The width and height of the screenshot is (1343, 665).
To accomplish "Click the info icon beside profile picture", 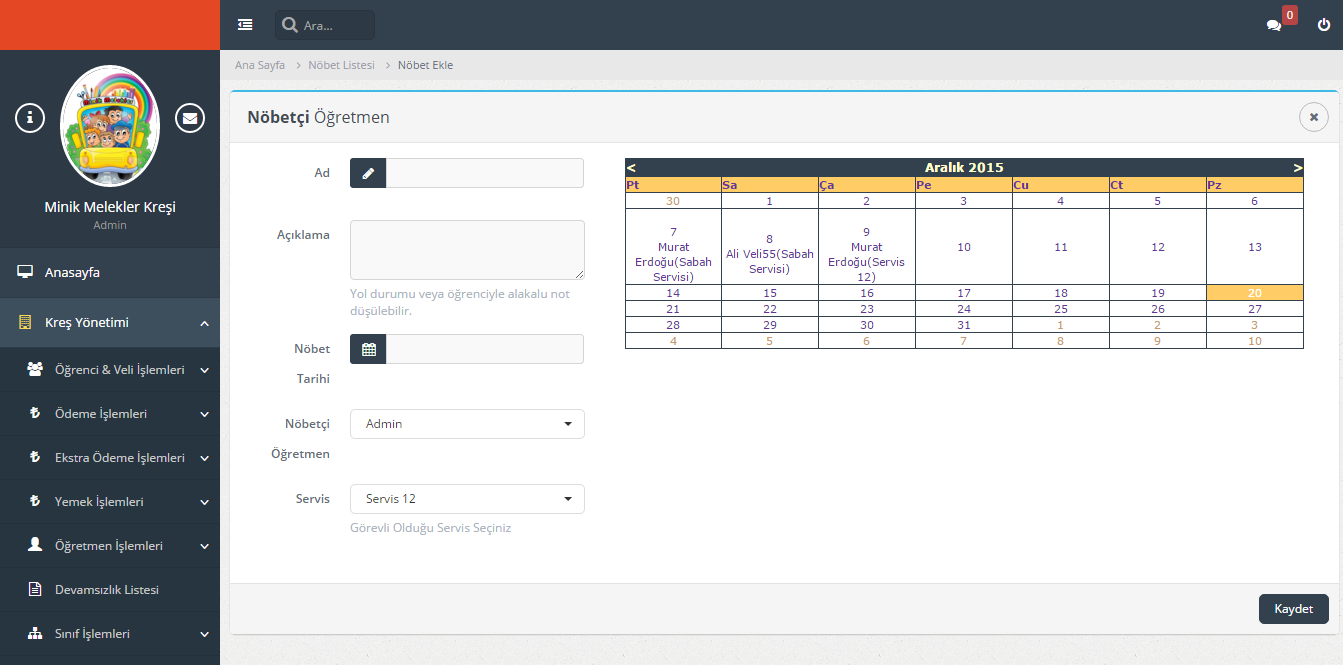I will pos(30,118).
